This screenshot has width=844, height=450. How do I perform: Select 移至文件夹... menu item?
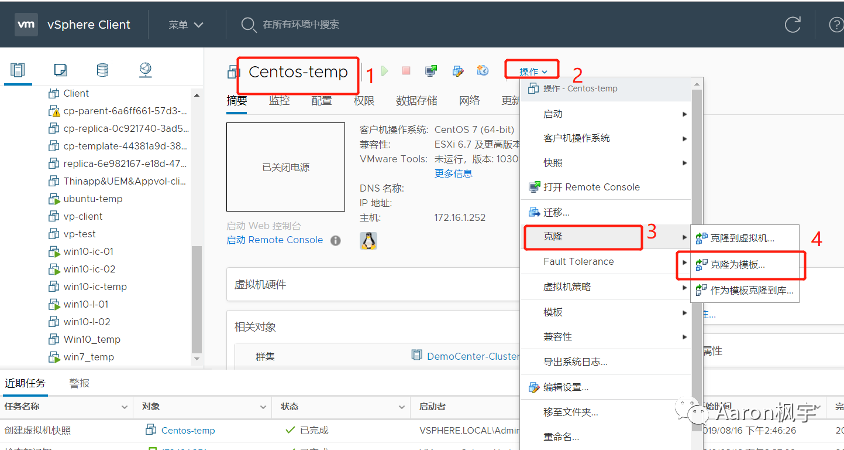pyautogui.click(x=606, y=412)
